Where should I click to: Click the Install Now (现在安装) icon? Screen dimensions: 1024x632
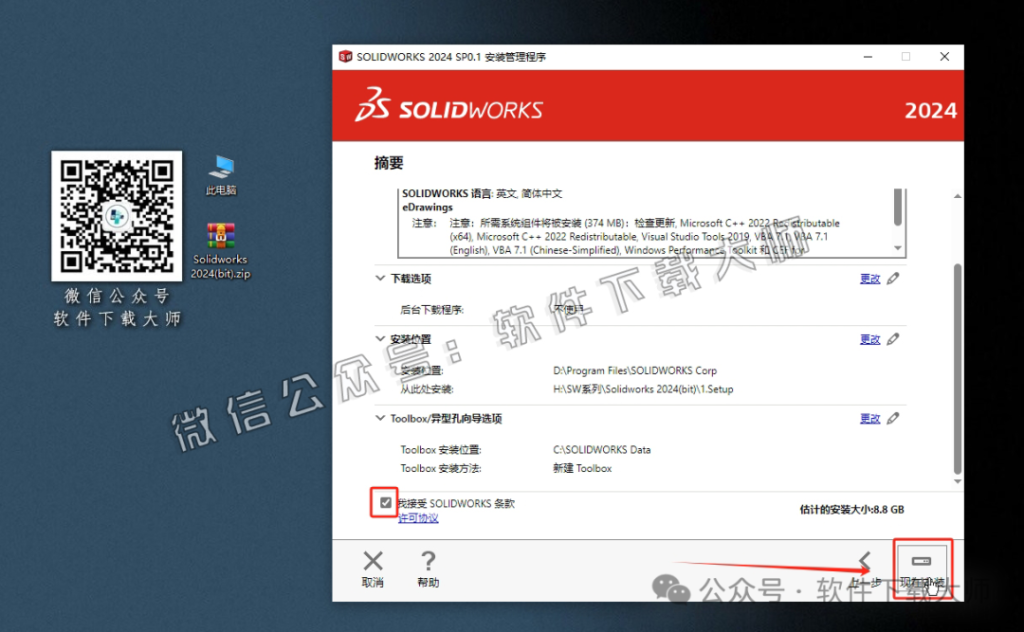pyautogui.click(x=921, y=562)
